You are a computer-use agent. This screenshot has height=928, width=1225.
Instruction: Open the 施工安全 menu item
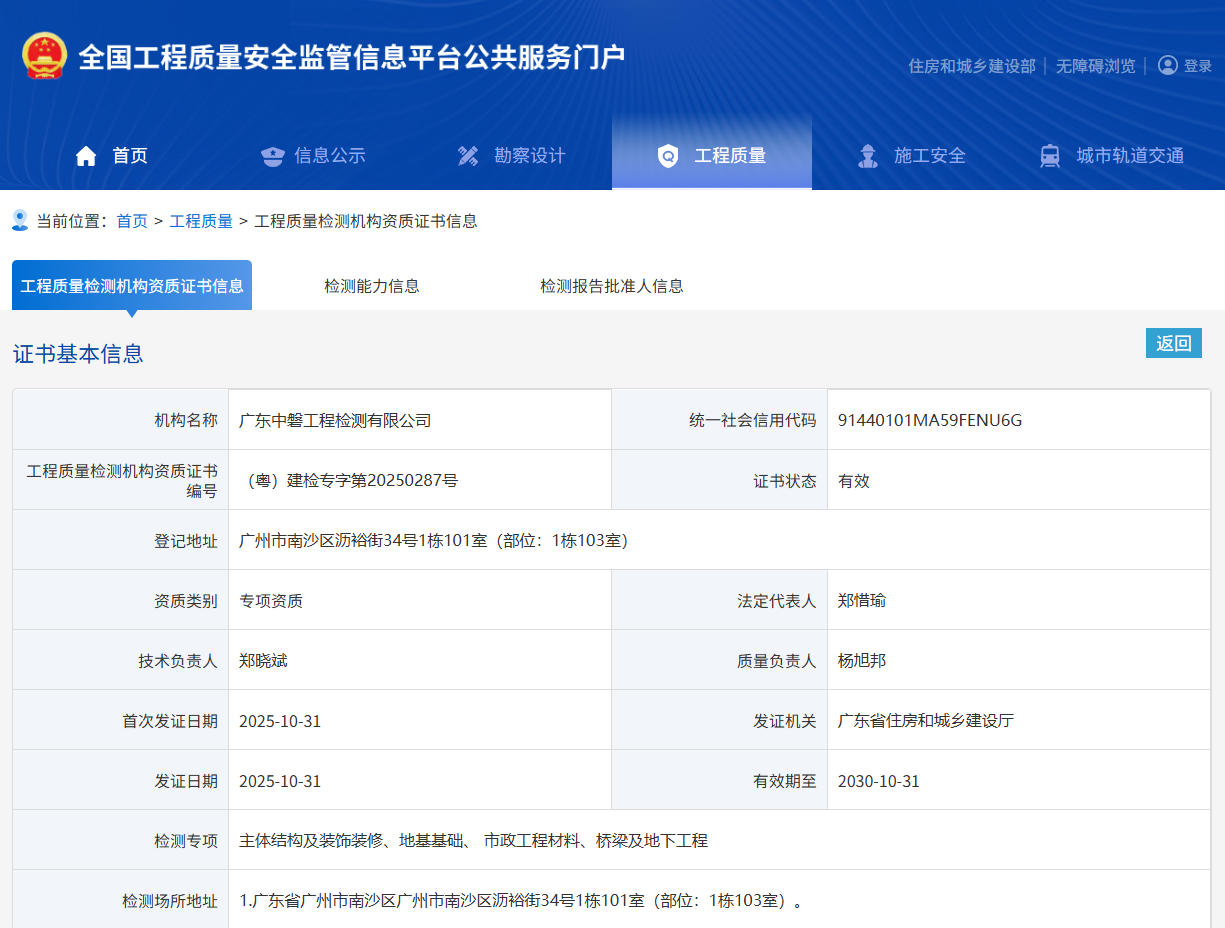929,155
